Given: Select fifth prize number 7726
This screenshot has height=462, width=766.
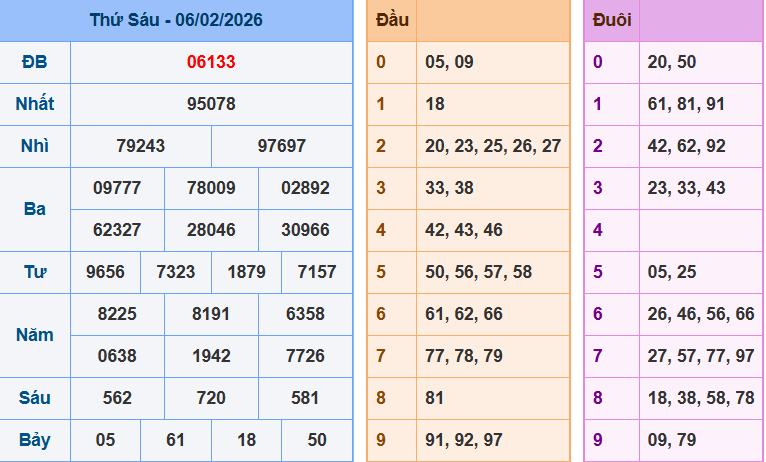Looking at the screenshot, I should coord(305,356).
